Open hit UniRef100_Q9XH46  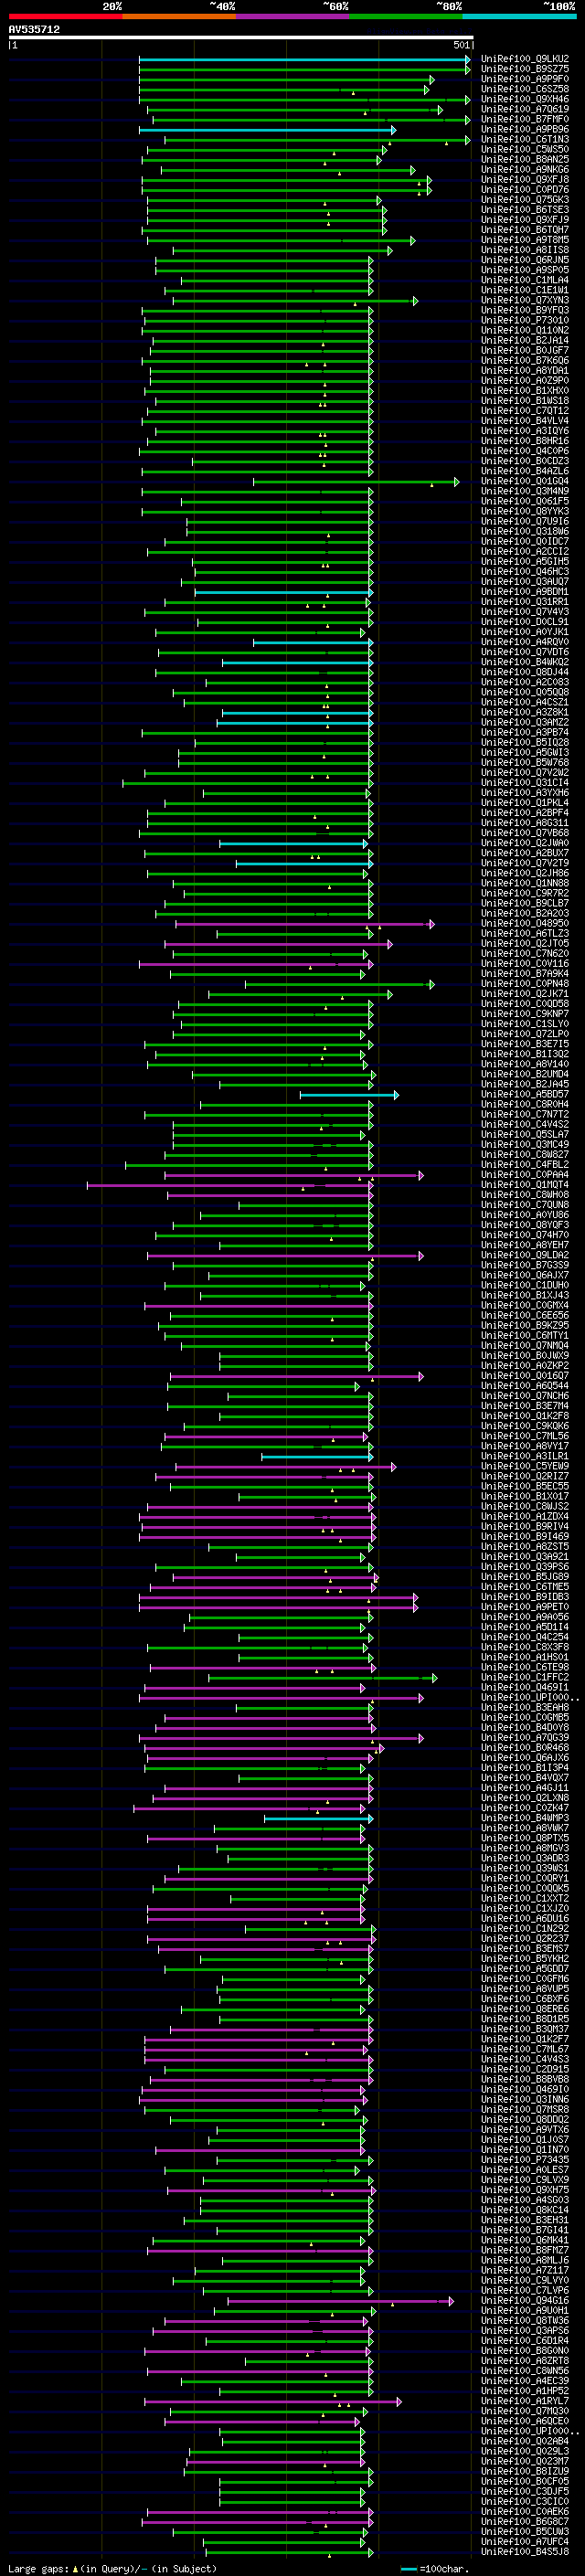[x=525, y=99]
